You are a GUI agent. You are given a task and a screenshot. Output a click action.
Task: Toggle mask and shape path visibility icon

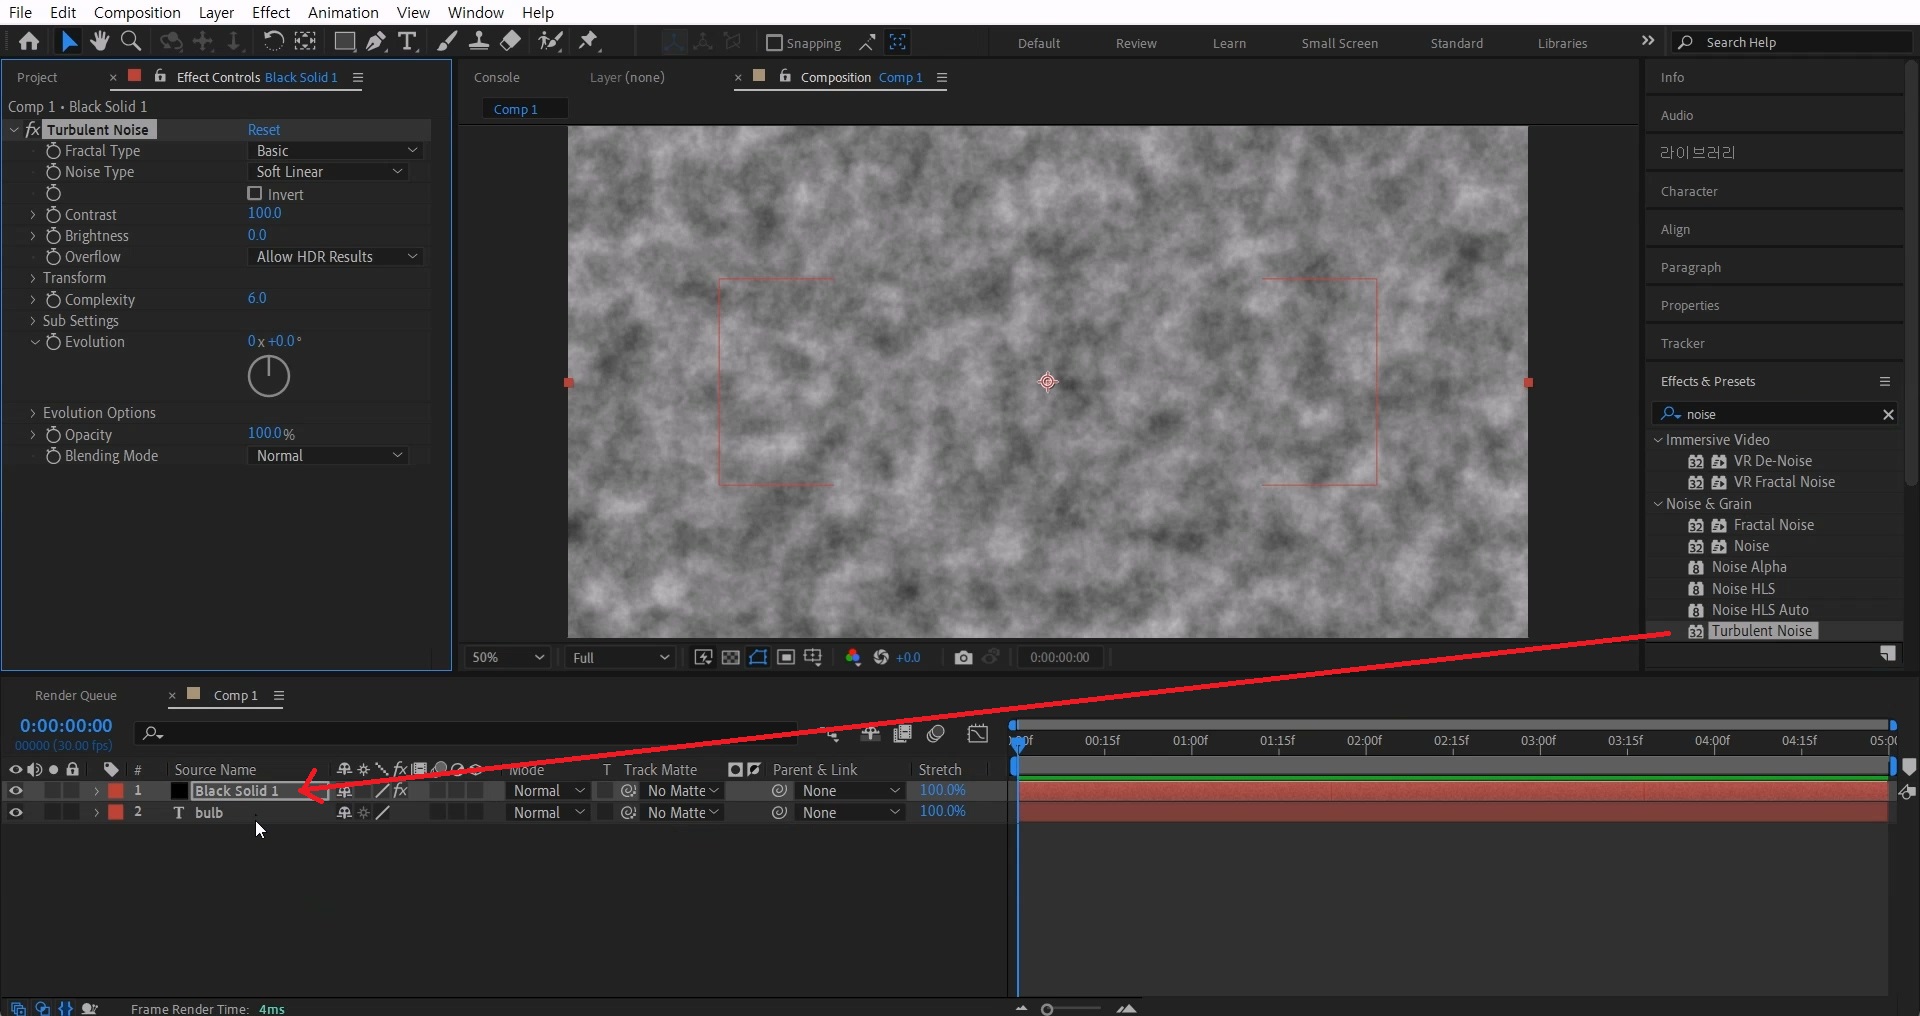click(x=758, y=657)
